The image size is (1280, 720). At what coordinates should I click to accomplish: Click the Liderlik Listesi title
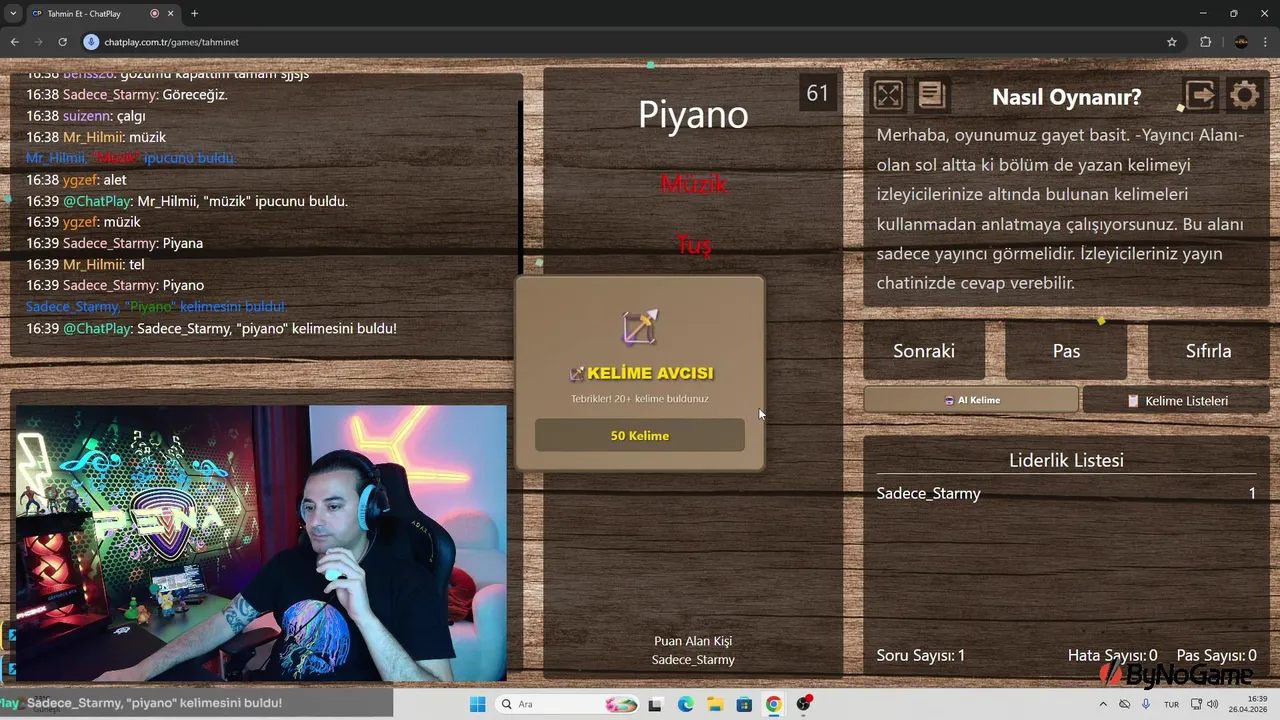click(x=1066, y=460)
